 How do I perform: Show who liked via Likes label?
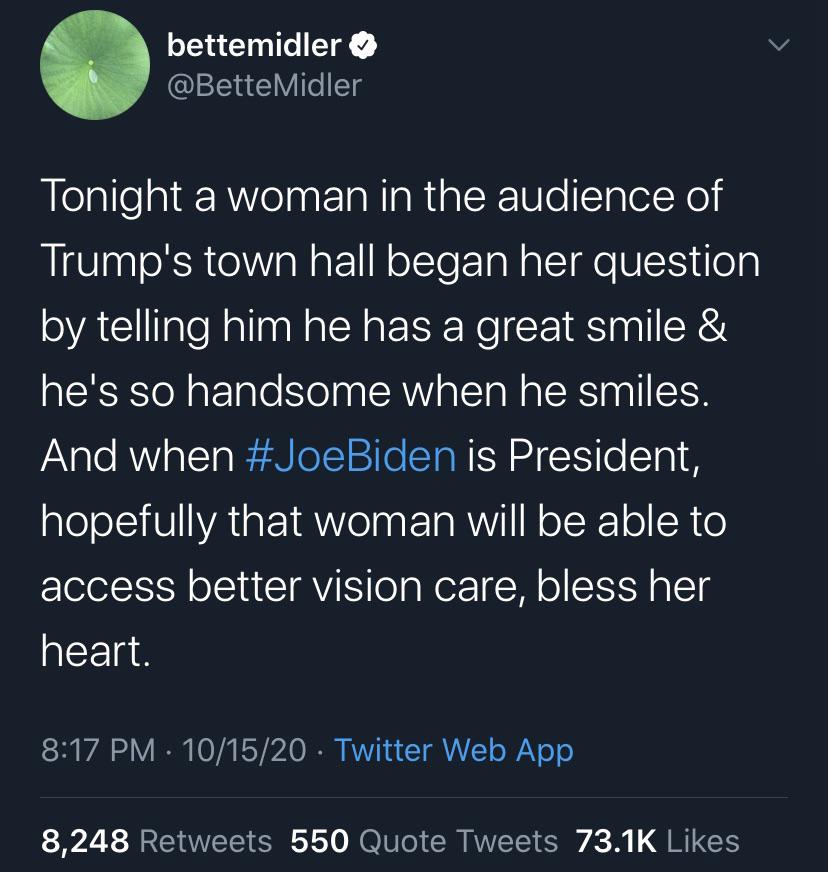[703, 841]
